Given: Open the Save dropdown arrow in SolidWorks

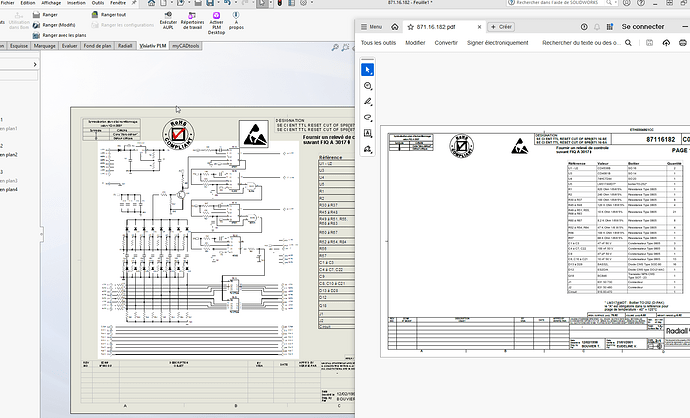Looking at the screenshot, I should click(217, 3).
